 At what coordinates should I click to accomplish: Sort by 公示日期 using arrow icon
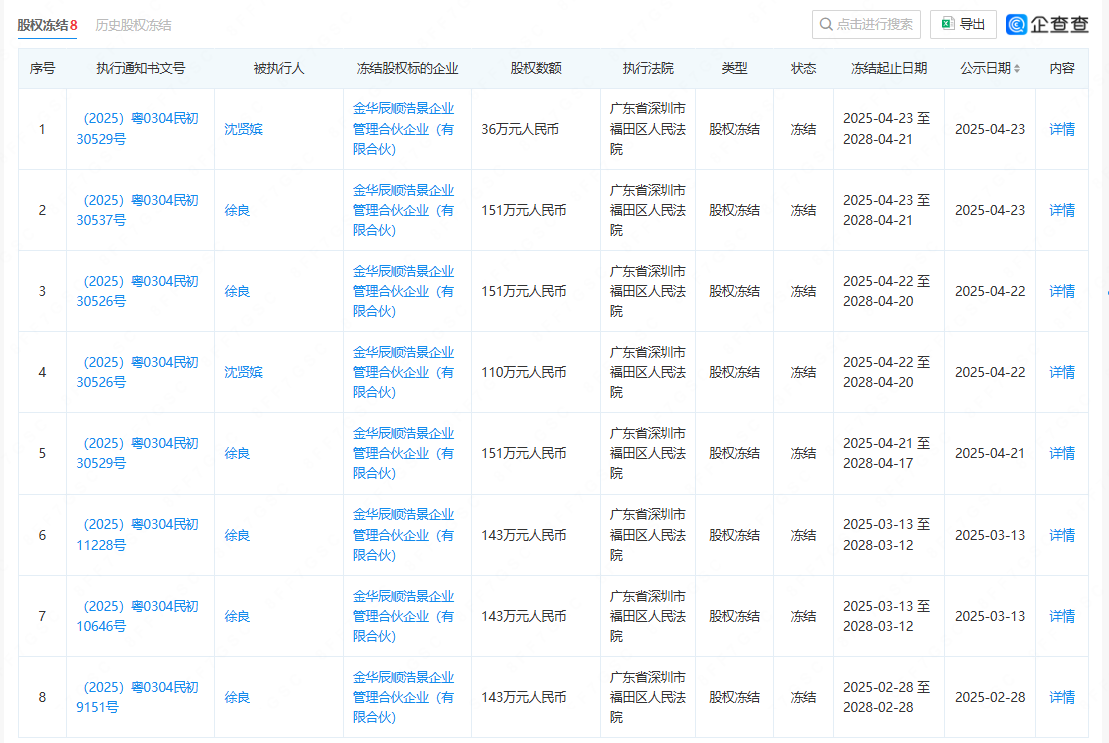pyautogui.click(x=1017, y=69)
